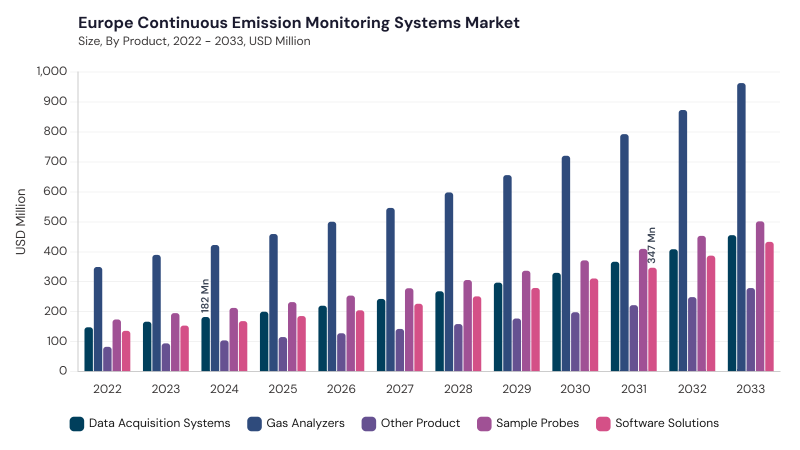
Task: Click the 2025 x-axis label
Action: tap(283, 389)
